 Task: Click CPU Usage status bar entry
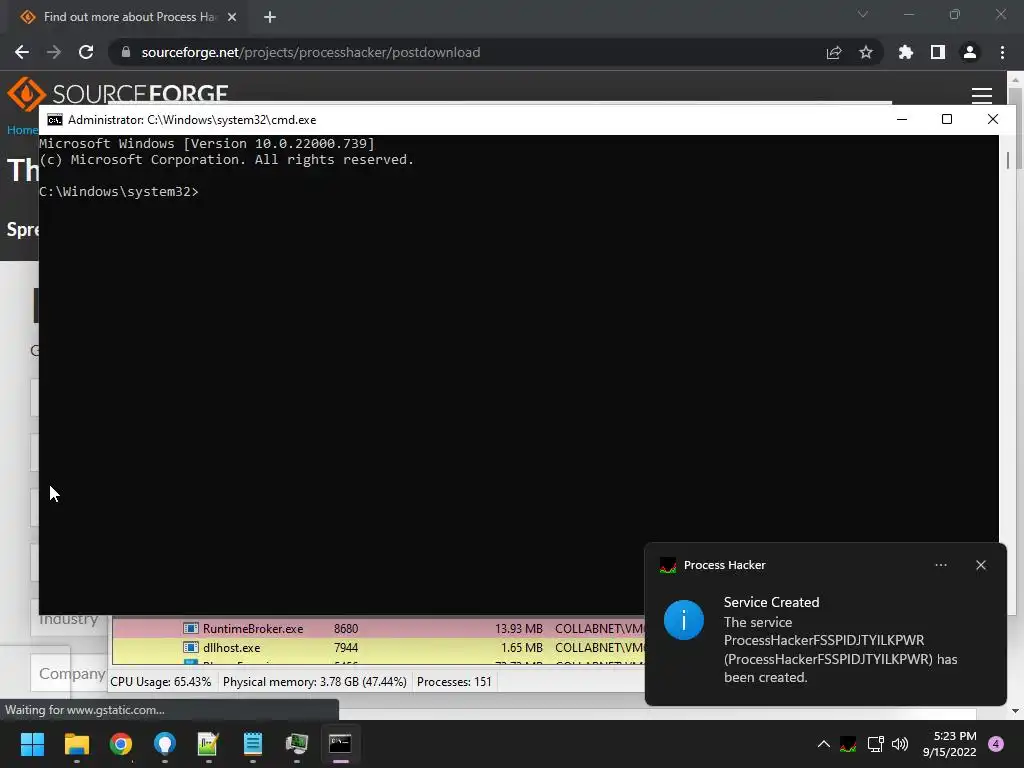click(x=161, y=682)
